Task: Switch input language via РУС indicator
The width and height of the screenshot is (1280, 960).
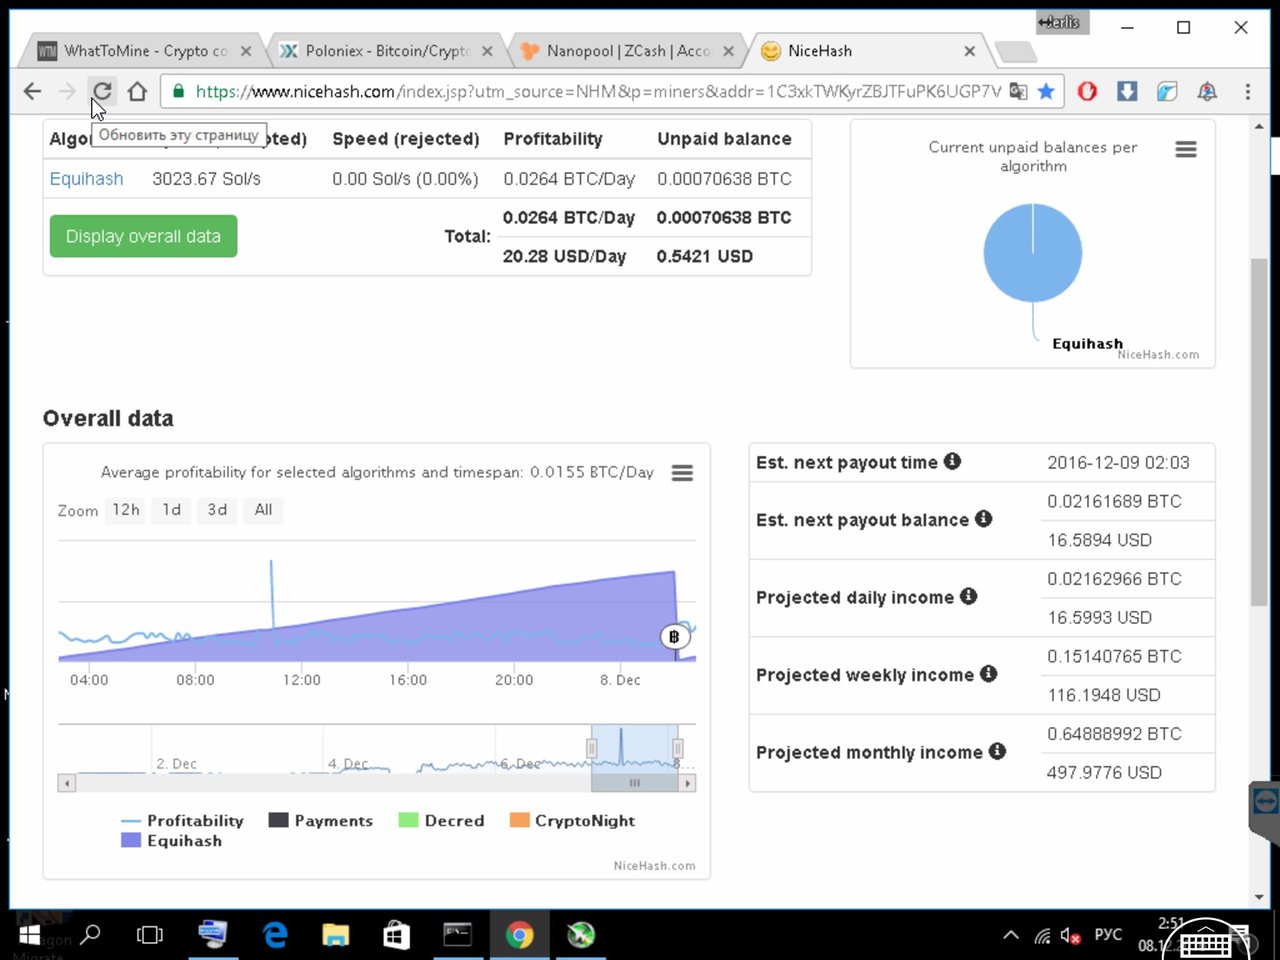Action: click(1108, 935)
